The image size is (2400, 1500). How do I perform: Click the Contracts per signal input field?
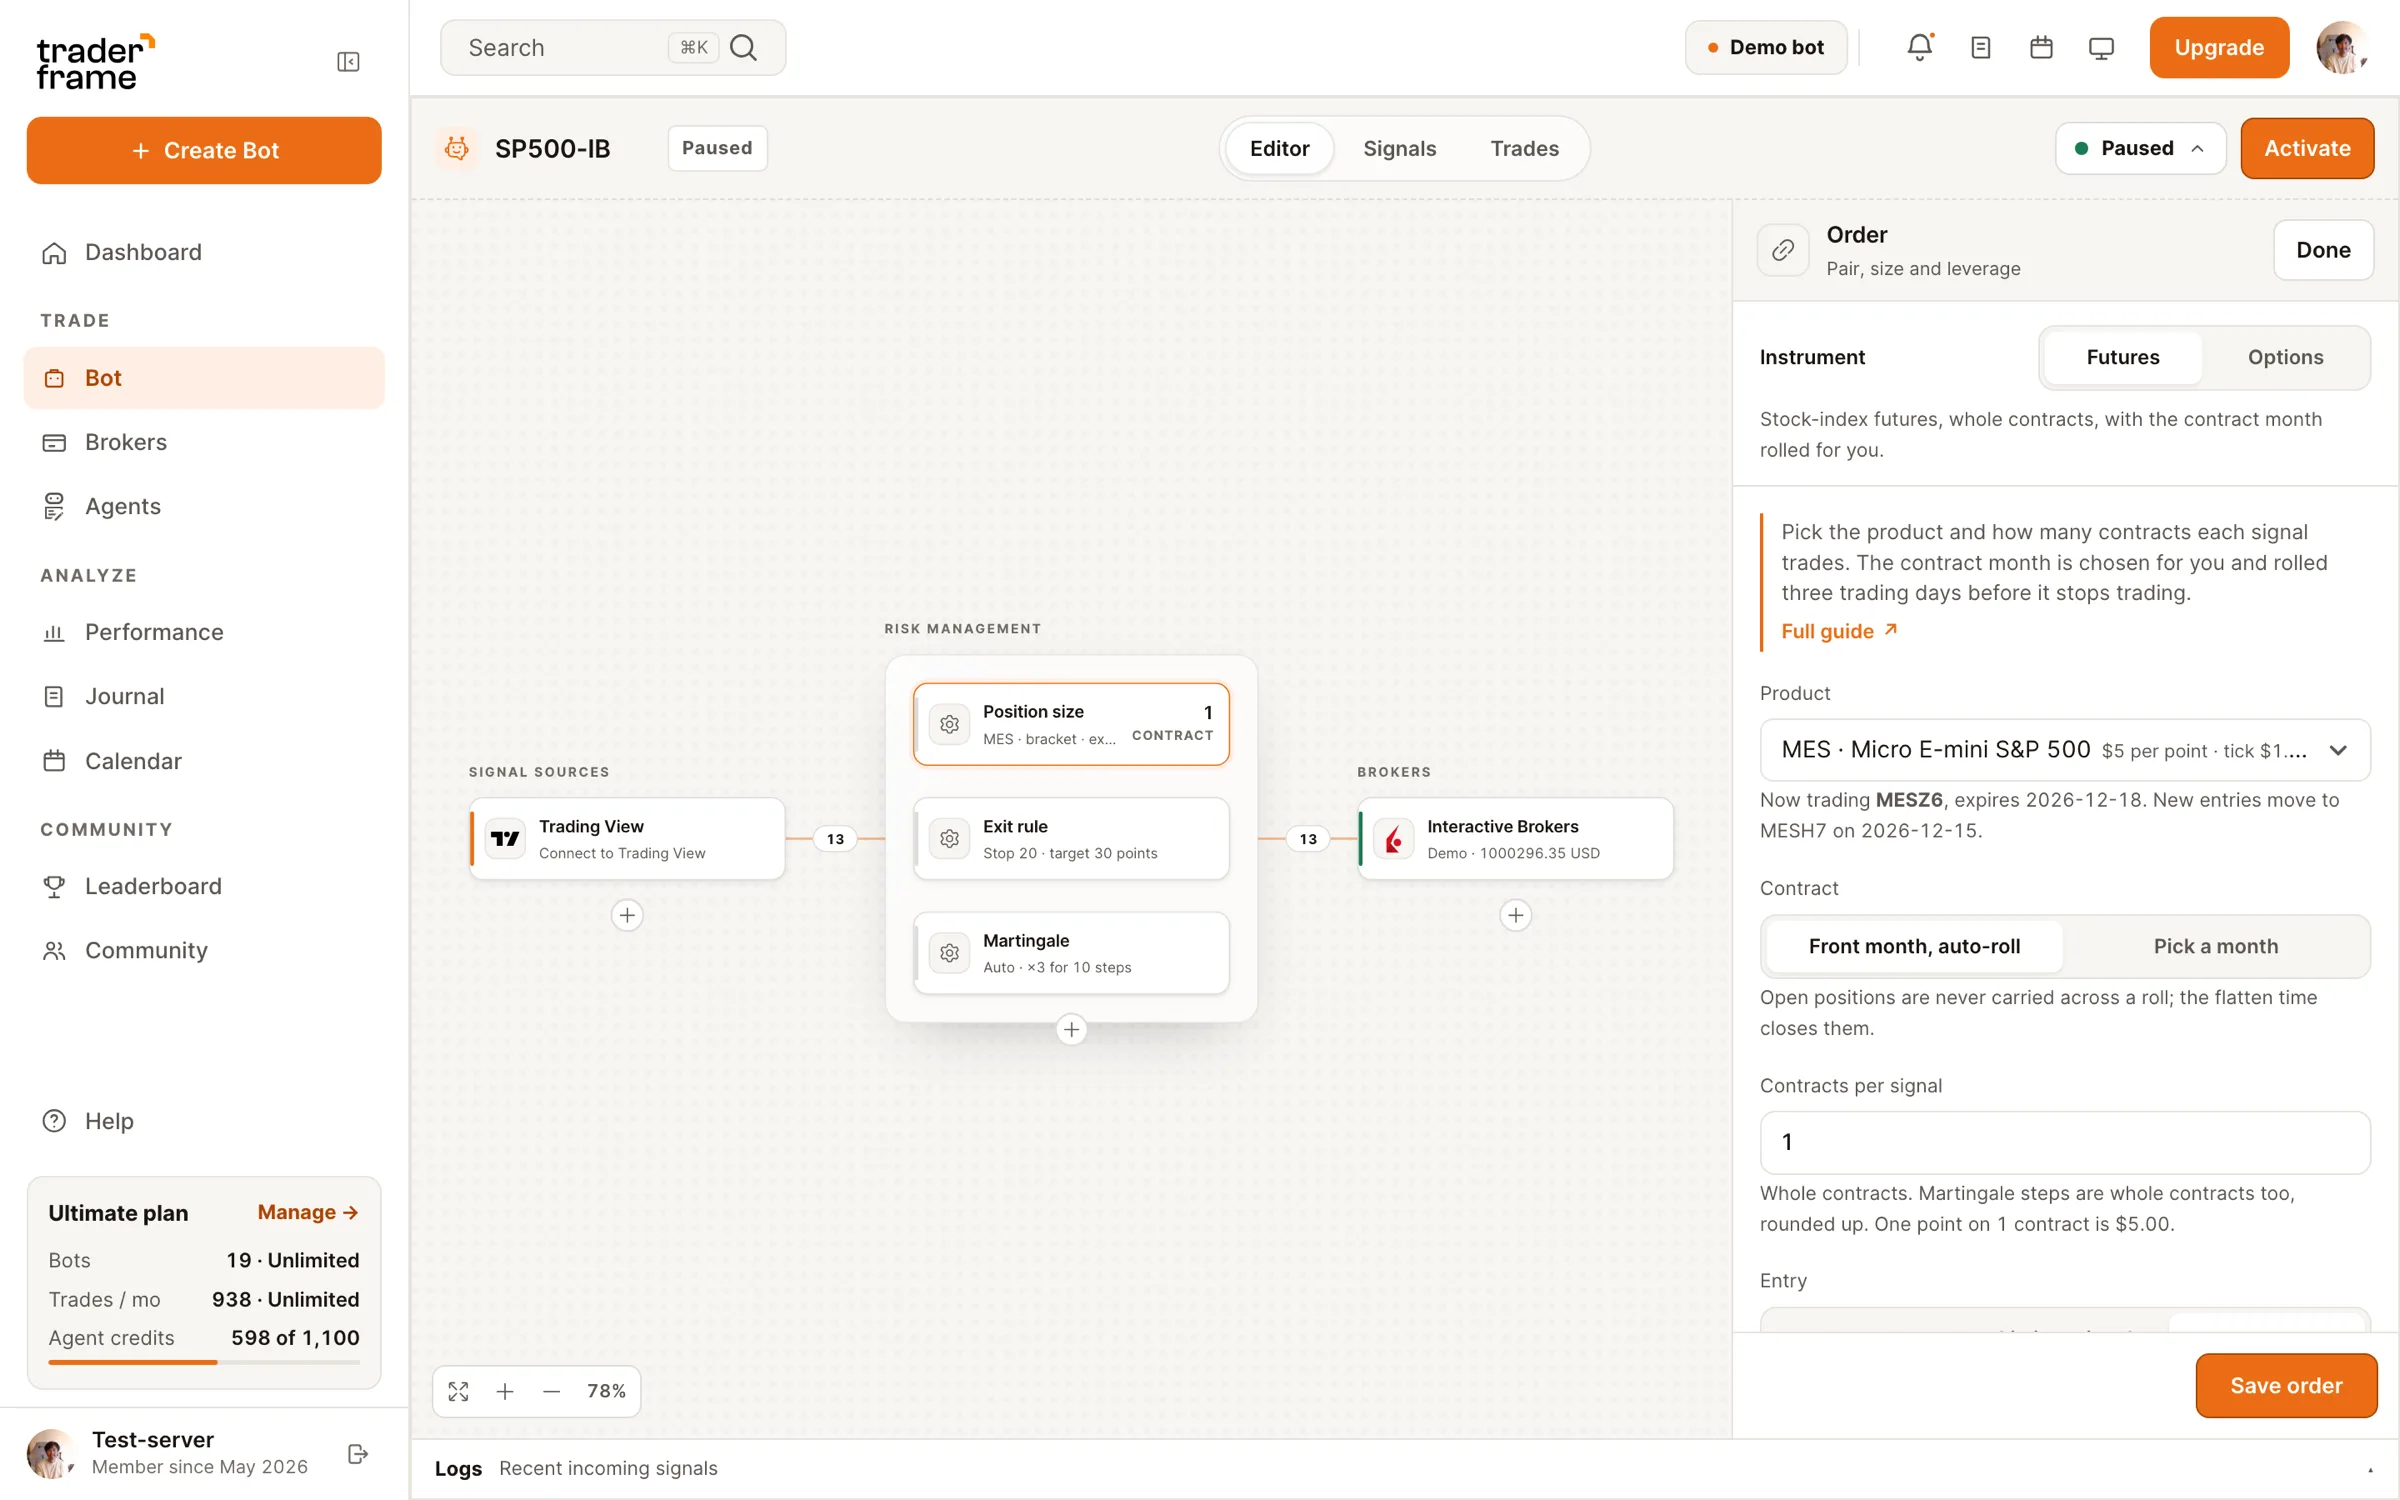click(2065, 1142)
